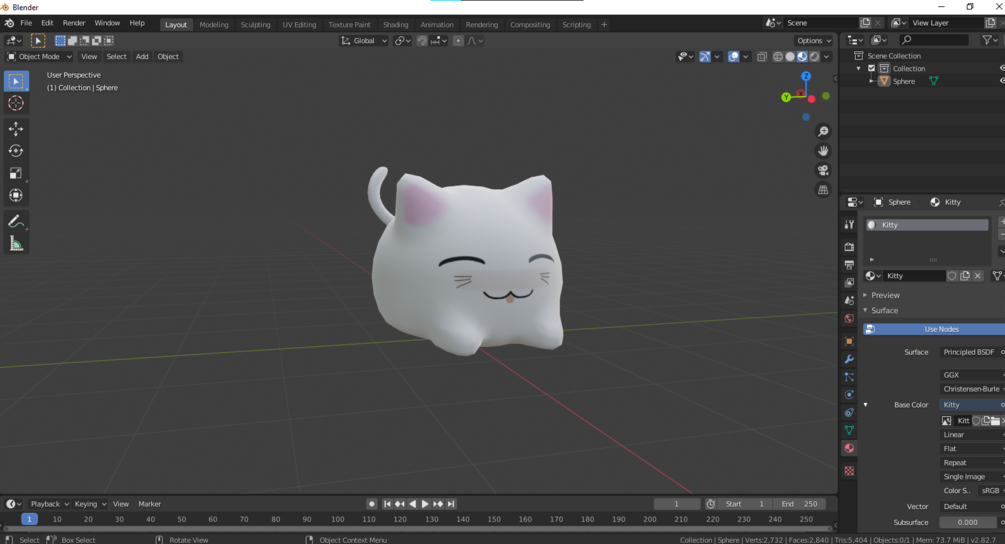The height and width of the screenshot is (544, 1005).
Task: Open the Material properties tab
Action: point(849,448)
